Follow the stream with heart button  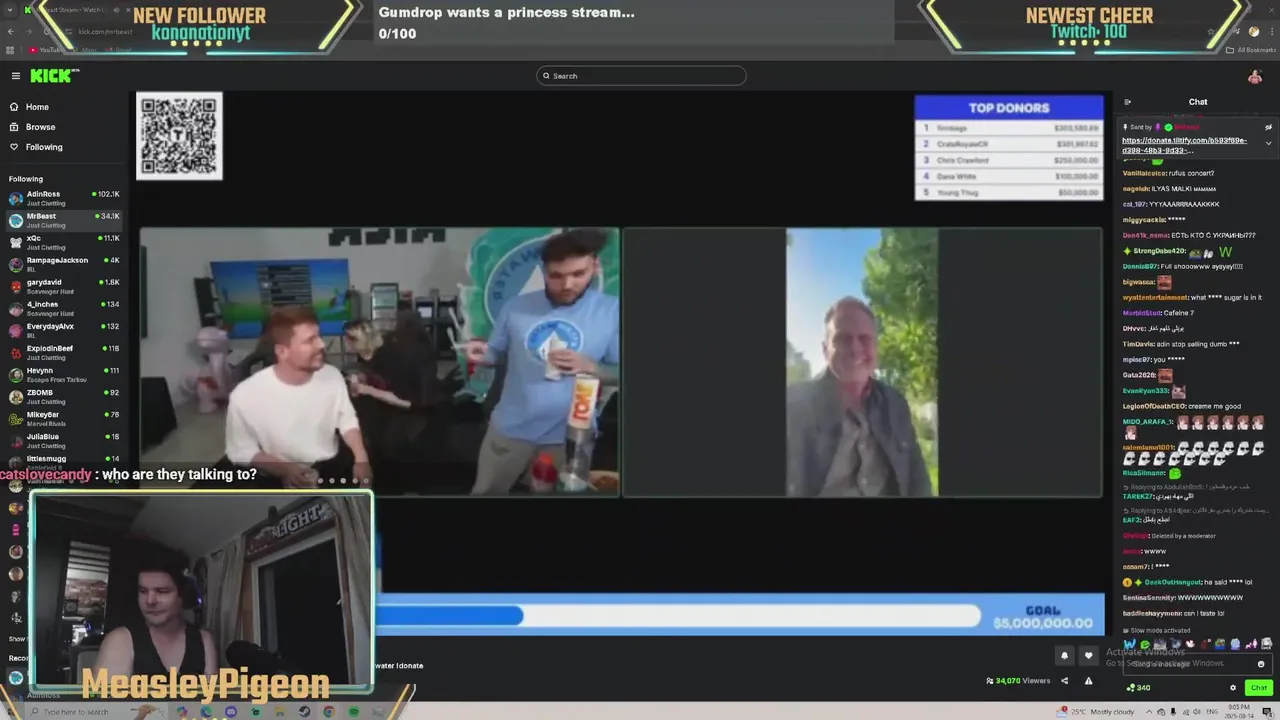[1089, 656]
